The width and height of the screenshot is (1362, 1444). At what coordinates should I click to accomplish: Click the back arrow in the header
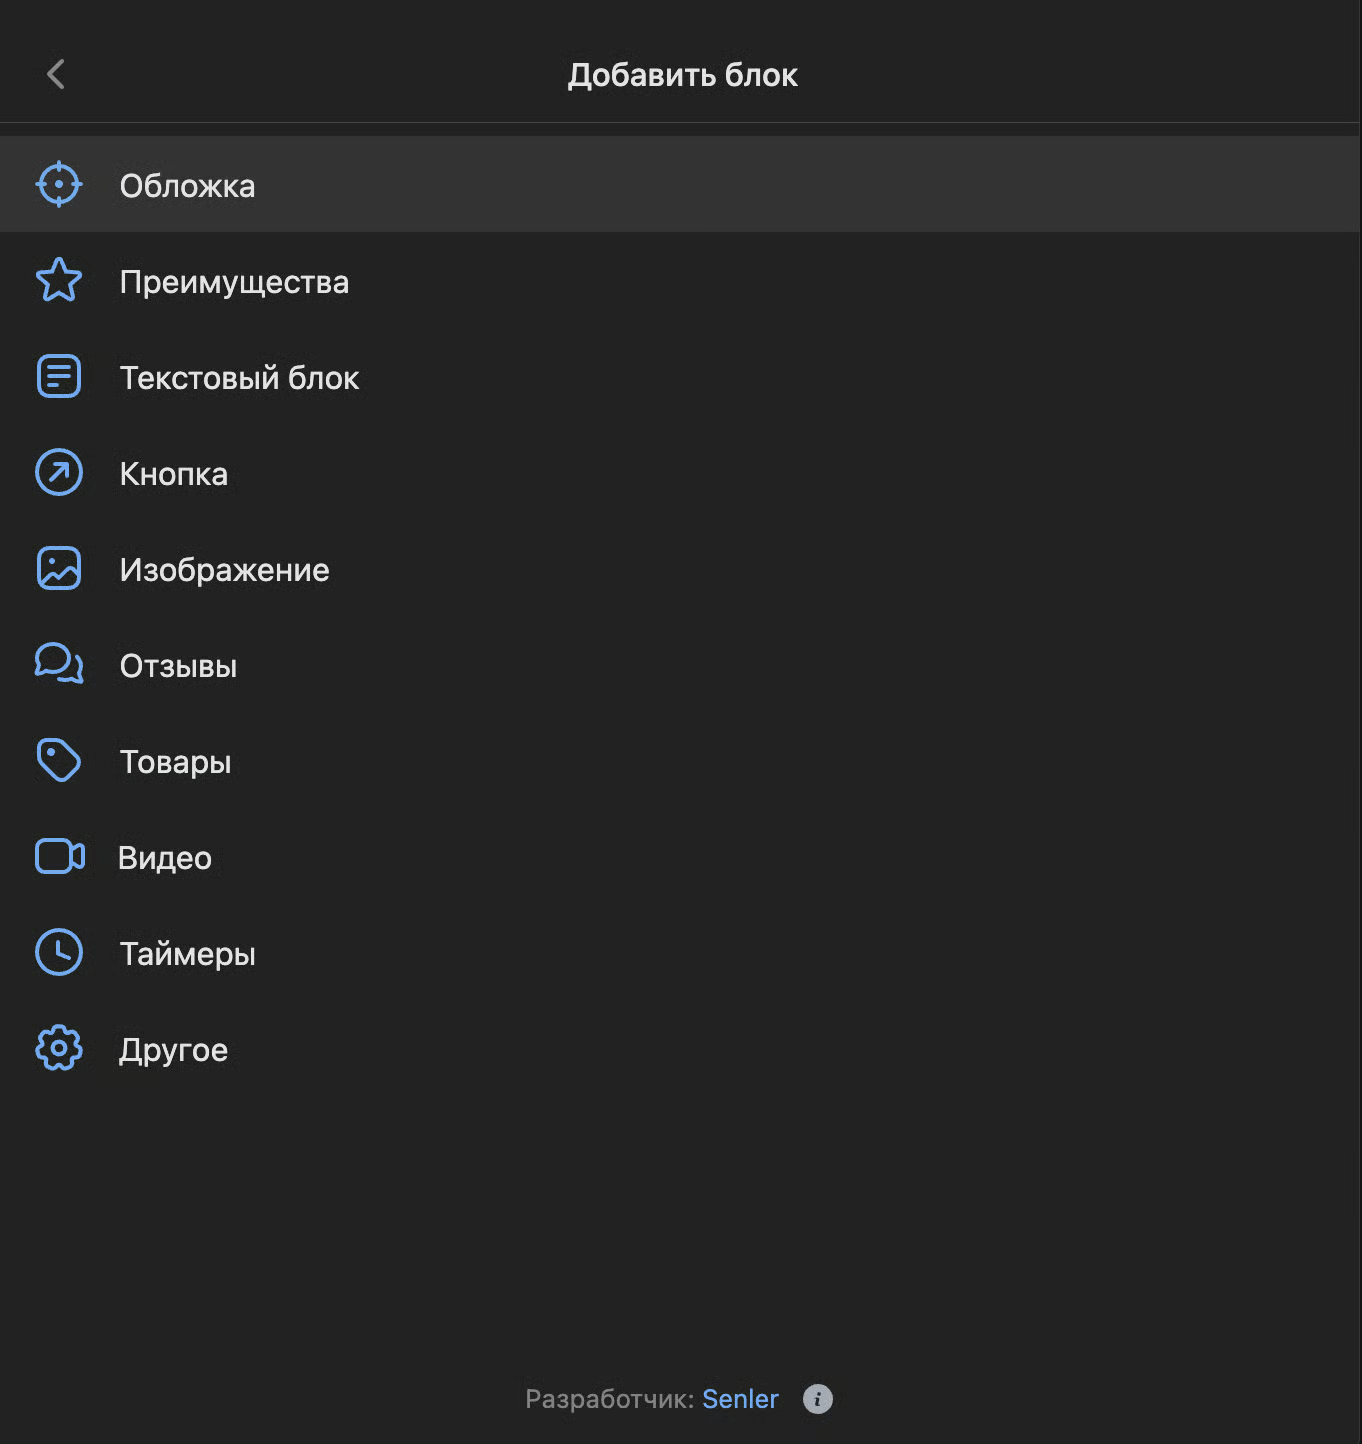coord(56,74)
